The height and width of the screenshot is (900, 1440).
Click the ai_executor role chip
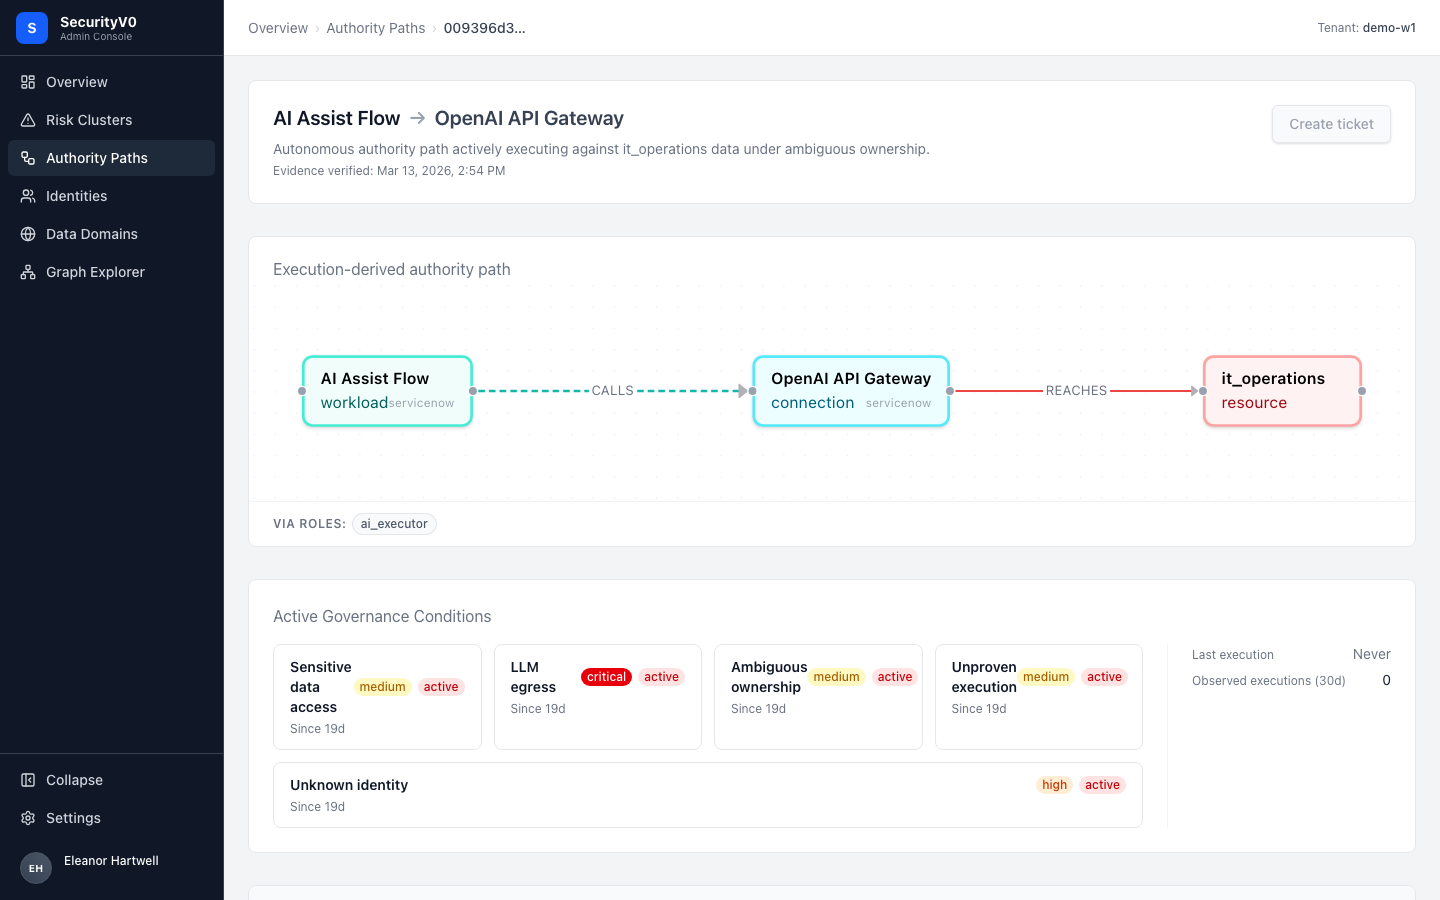pyautogui.click(x=394, y=524)
